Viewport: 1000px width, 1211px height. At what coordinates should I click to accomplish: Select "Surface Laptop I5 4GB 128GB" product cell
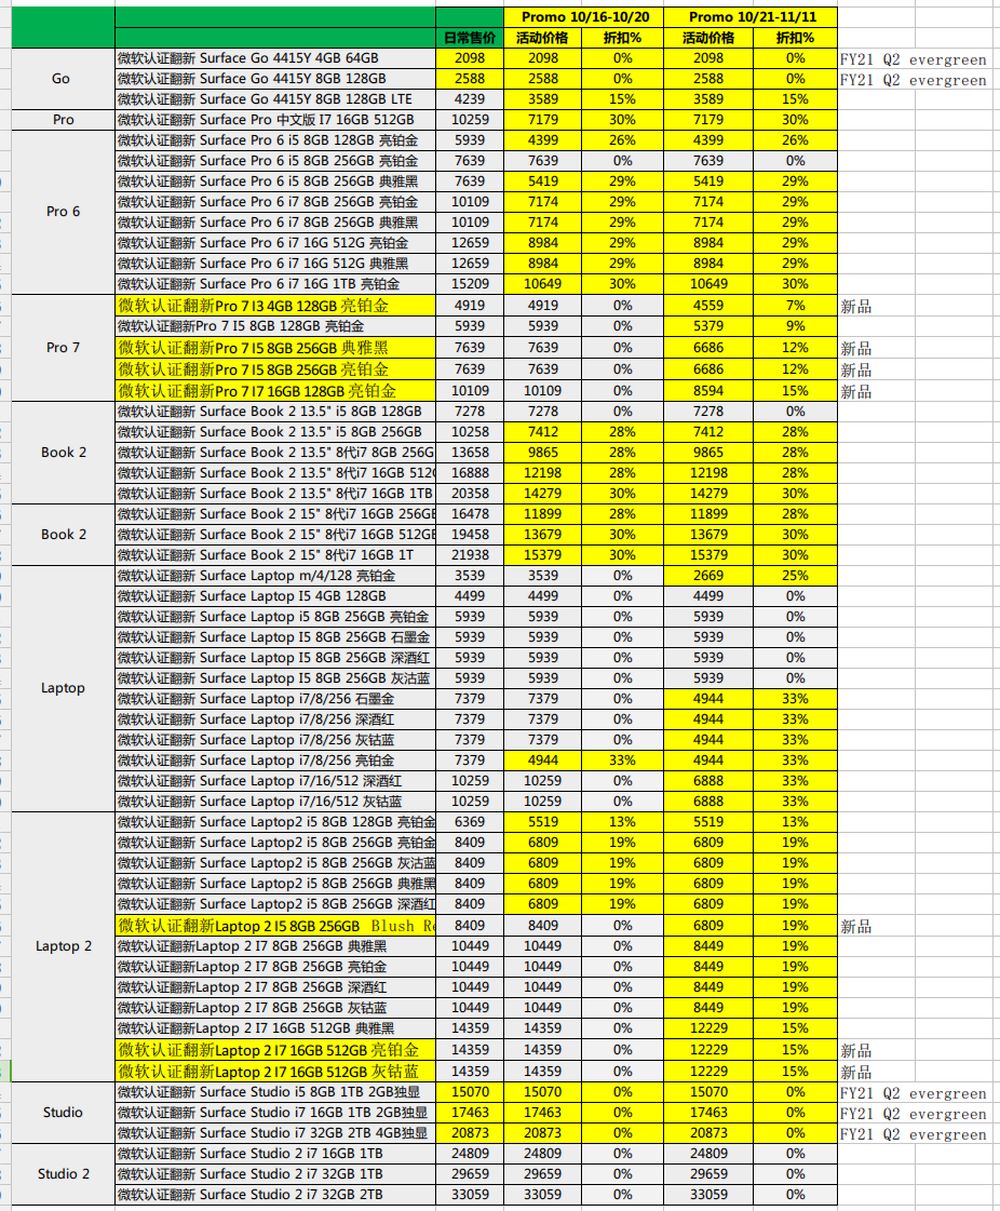click(x=275, y=596)
